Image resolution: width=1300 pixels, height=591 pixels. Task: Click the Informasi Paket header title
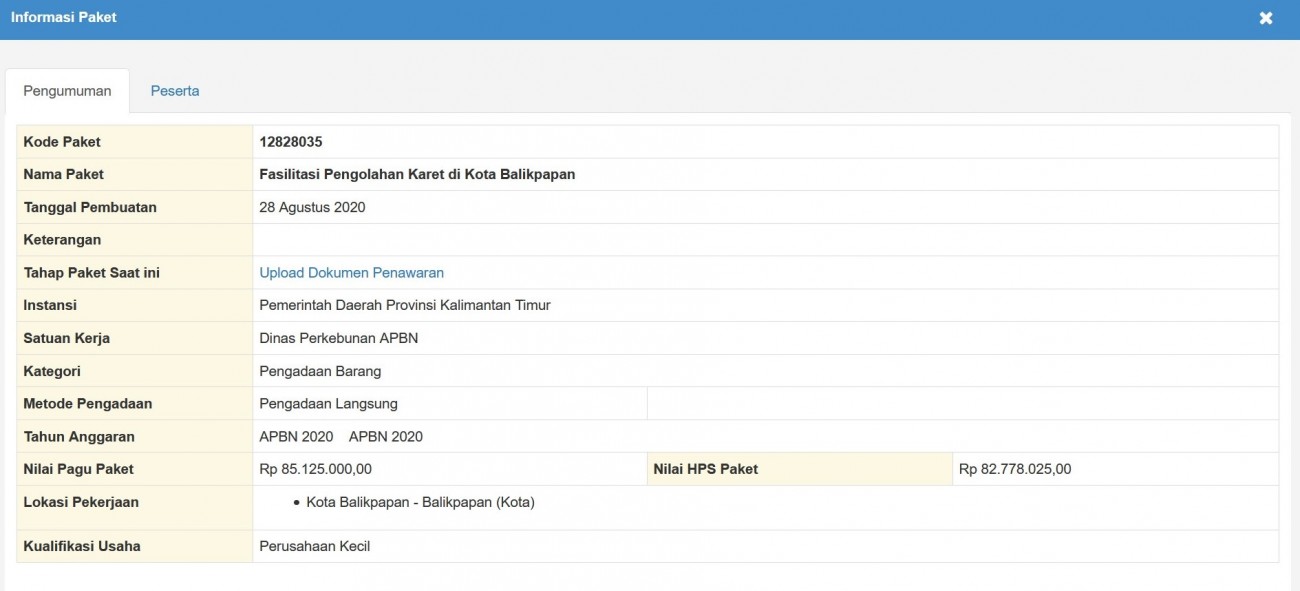[64, 17]
